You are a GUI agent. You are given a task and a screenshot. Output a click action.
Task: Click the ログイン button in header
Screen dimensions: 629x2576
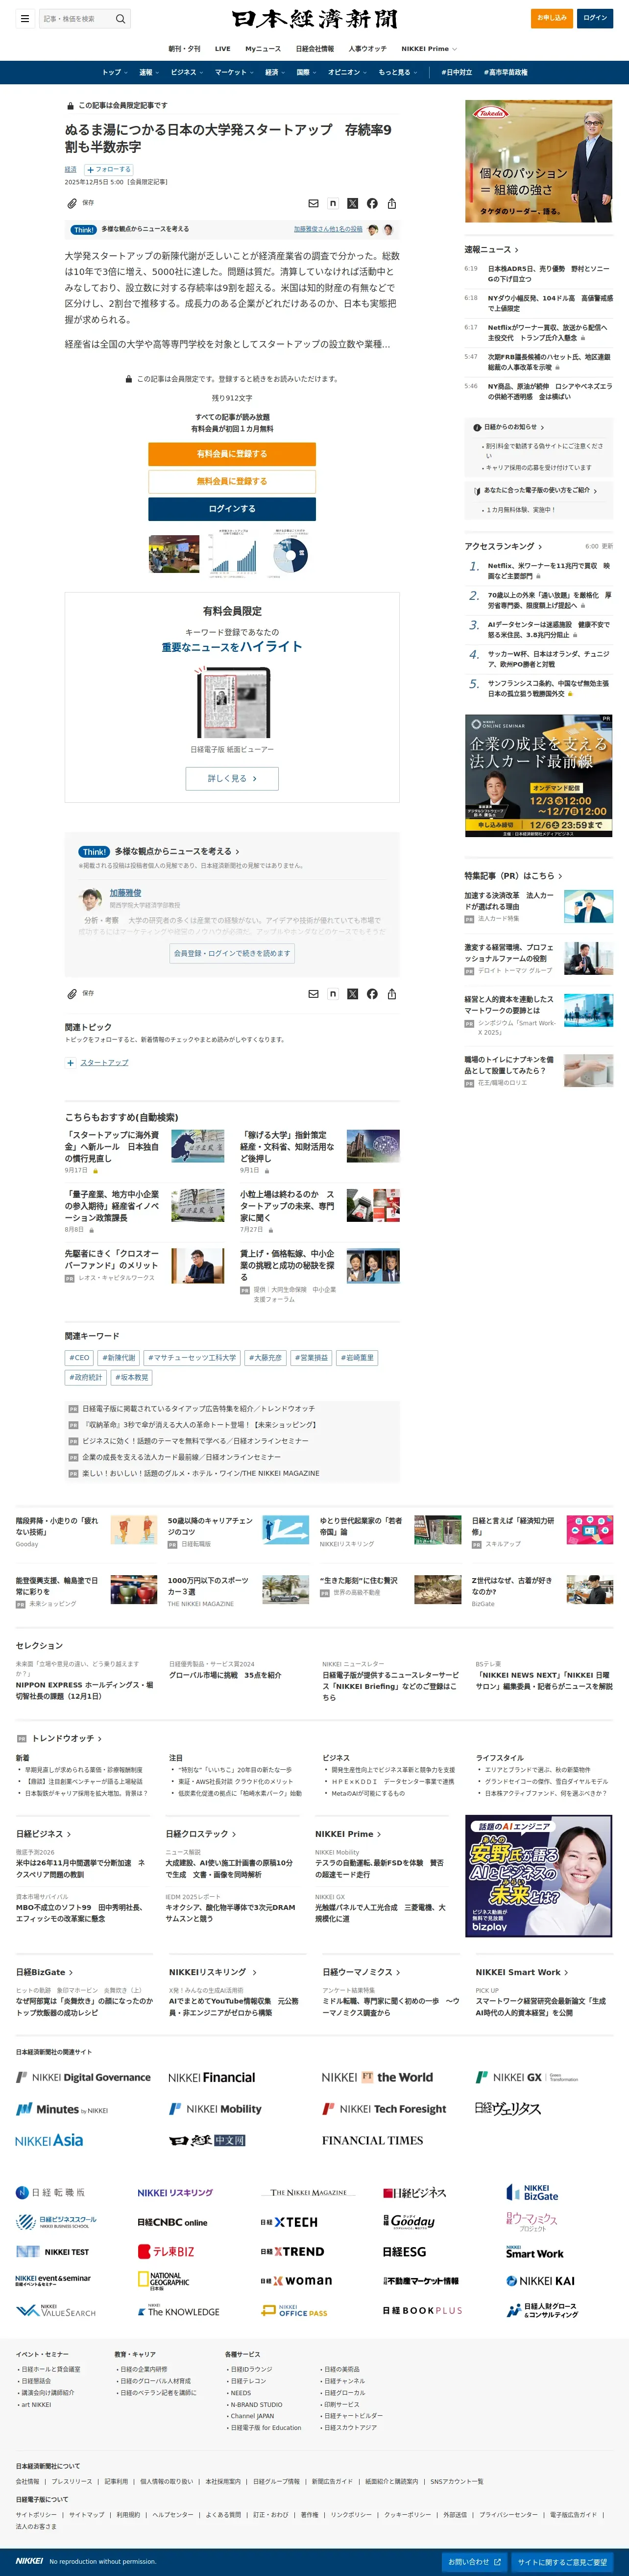click(x=595, y=18)
